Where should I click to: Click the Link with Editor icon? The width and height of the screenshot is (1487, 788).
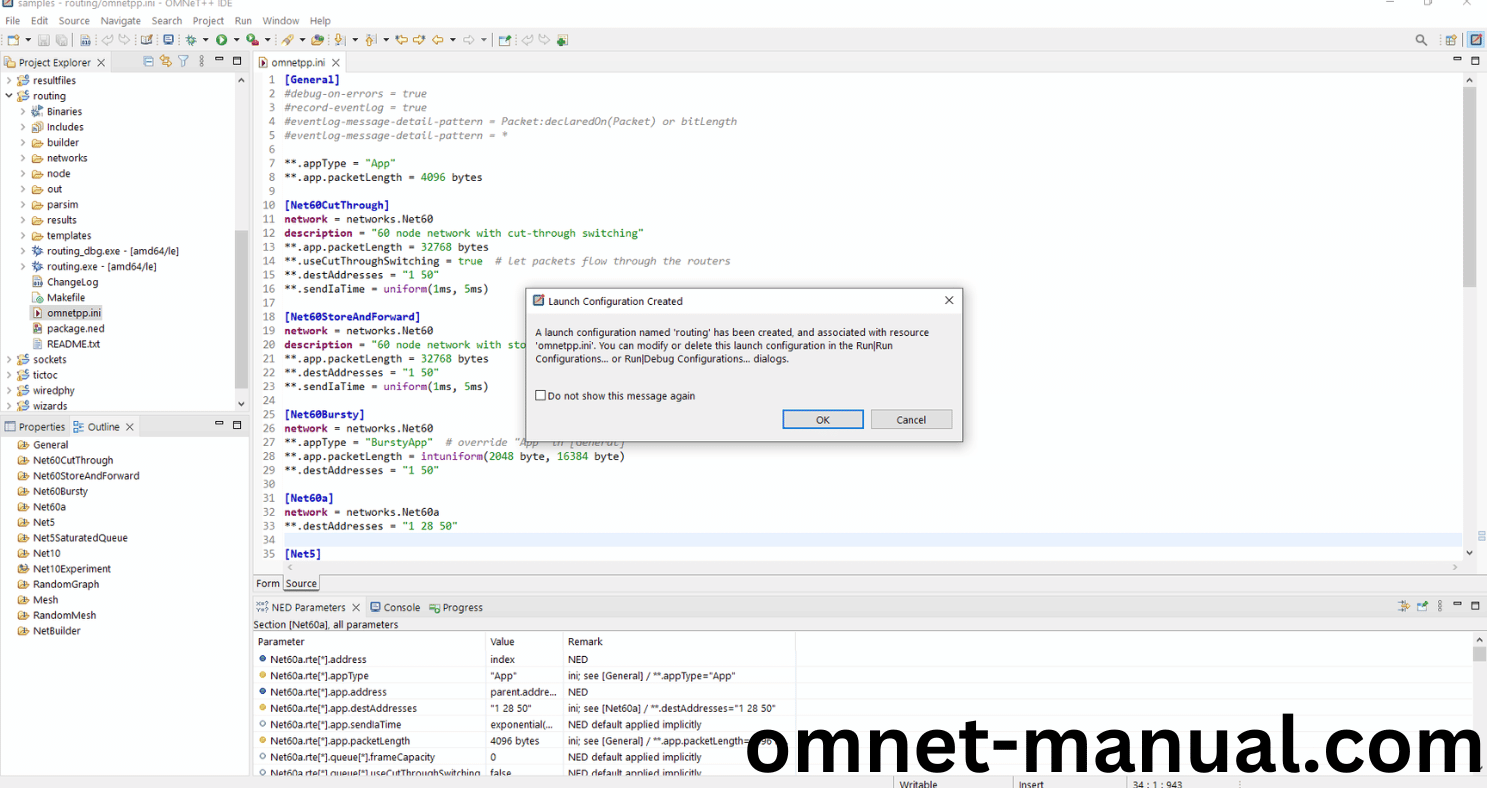coord(166,61)
